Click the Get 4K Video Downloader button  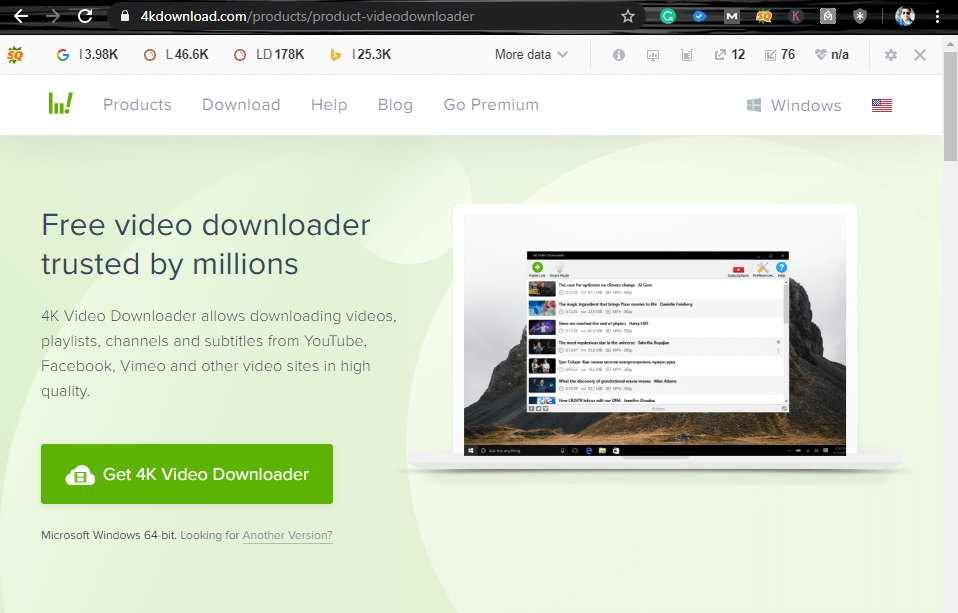pos(186,473)
